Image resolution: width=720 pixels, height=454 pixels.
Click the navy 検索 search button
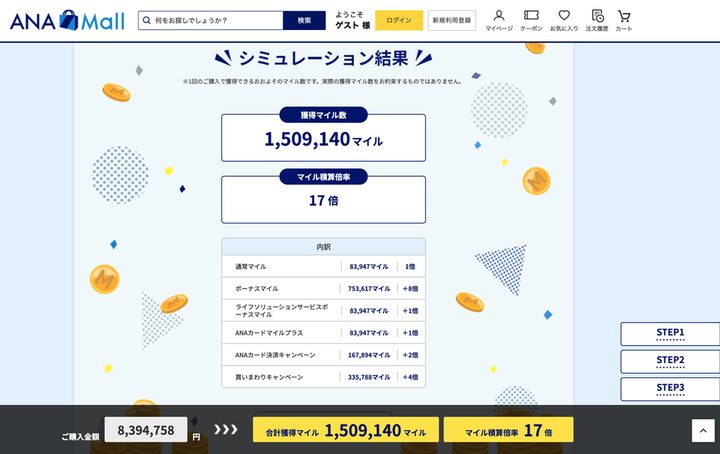pos(304,21)
